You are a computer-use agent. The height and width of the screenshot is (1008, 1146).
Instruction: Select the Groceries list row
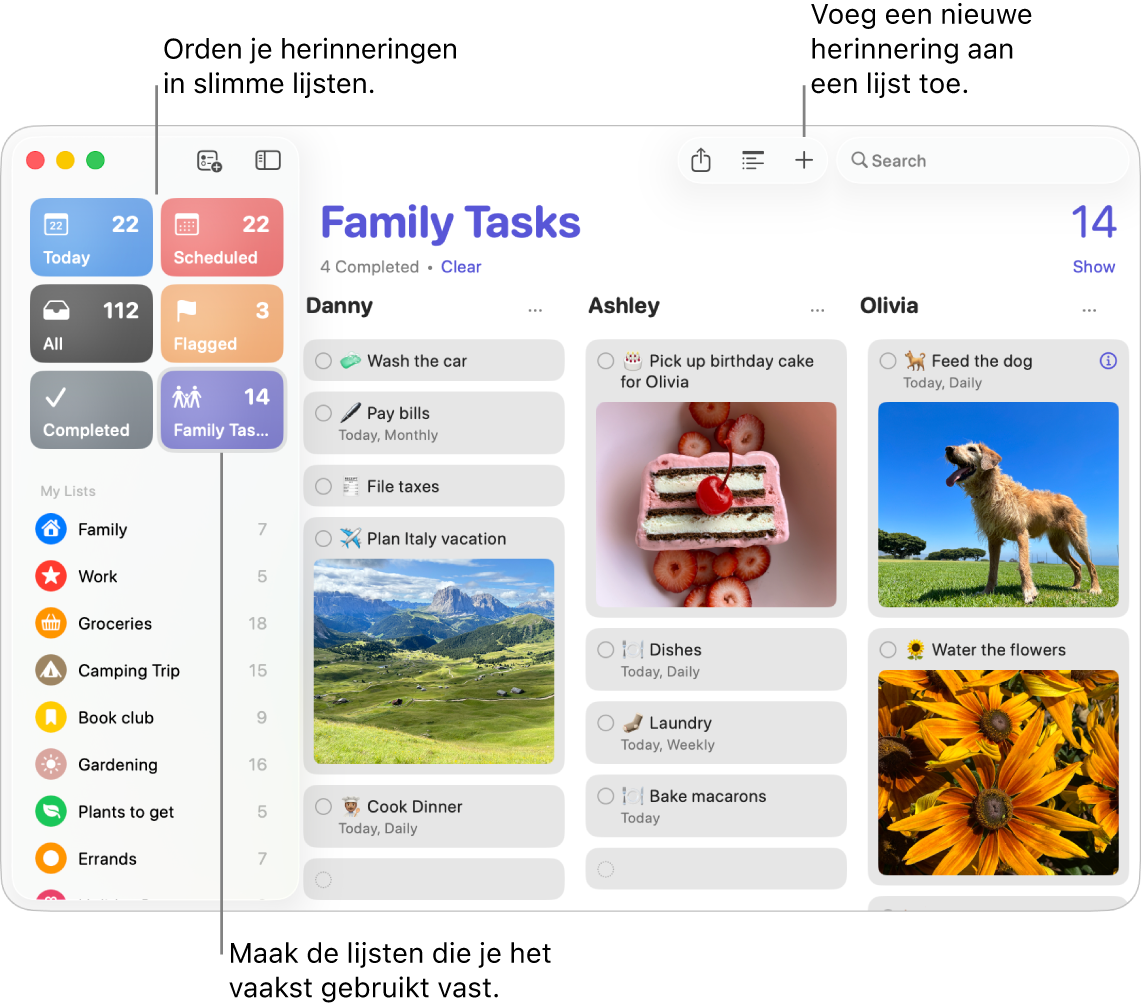[152, 624]
